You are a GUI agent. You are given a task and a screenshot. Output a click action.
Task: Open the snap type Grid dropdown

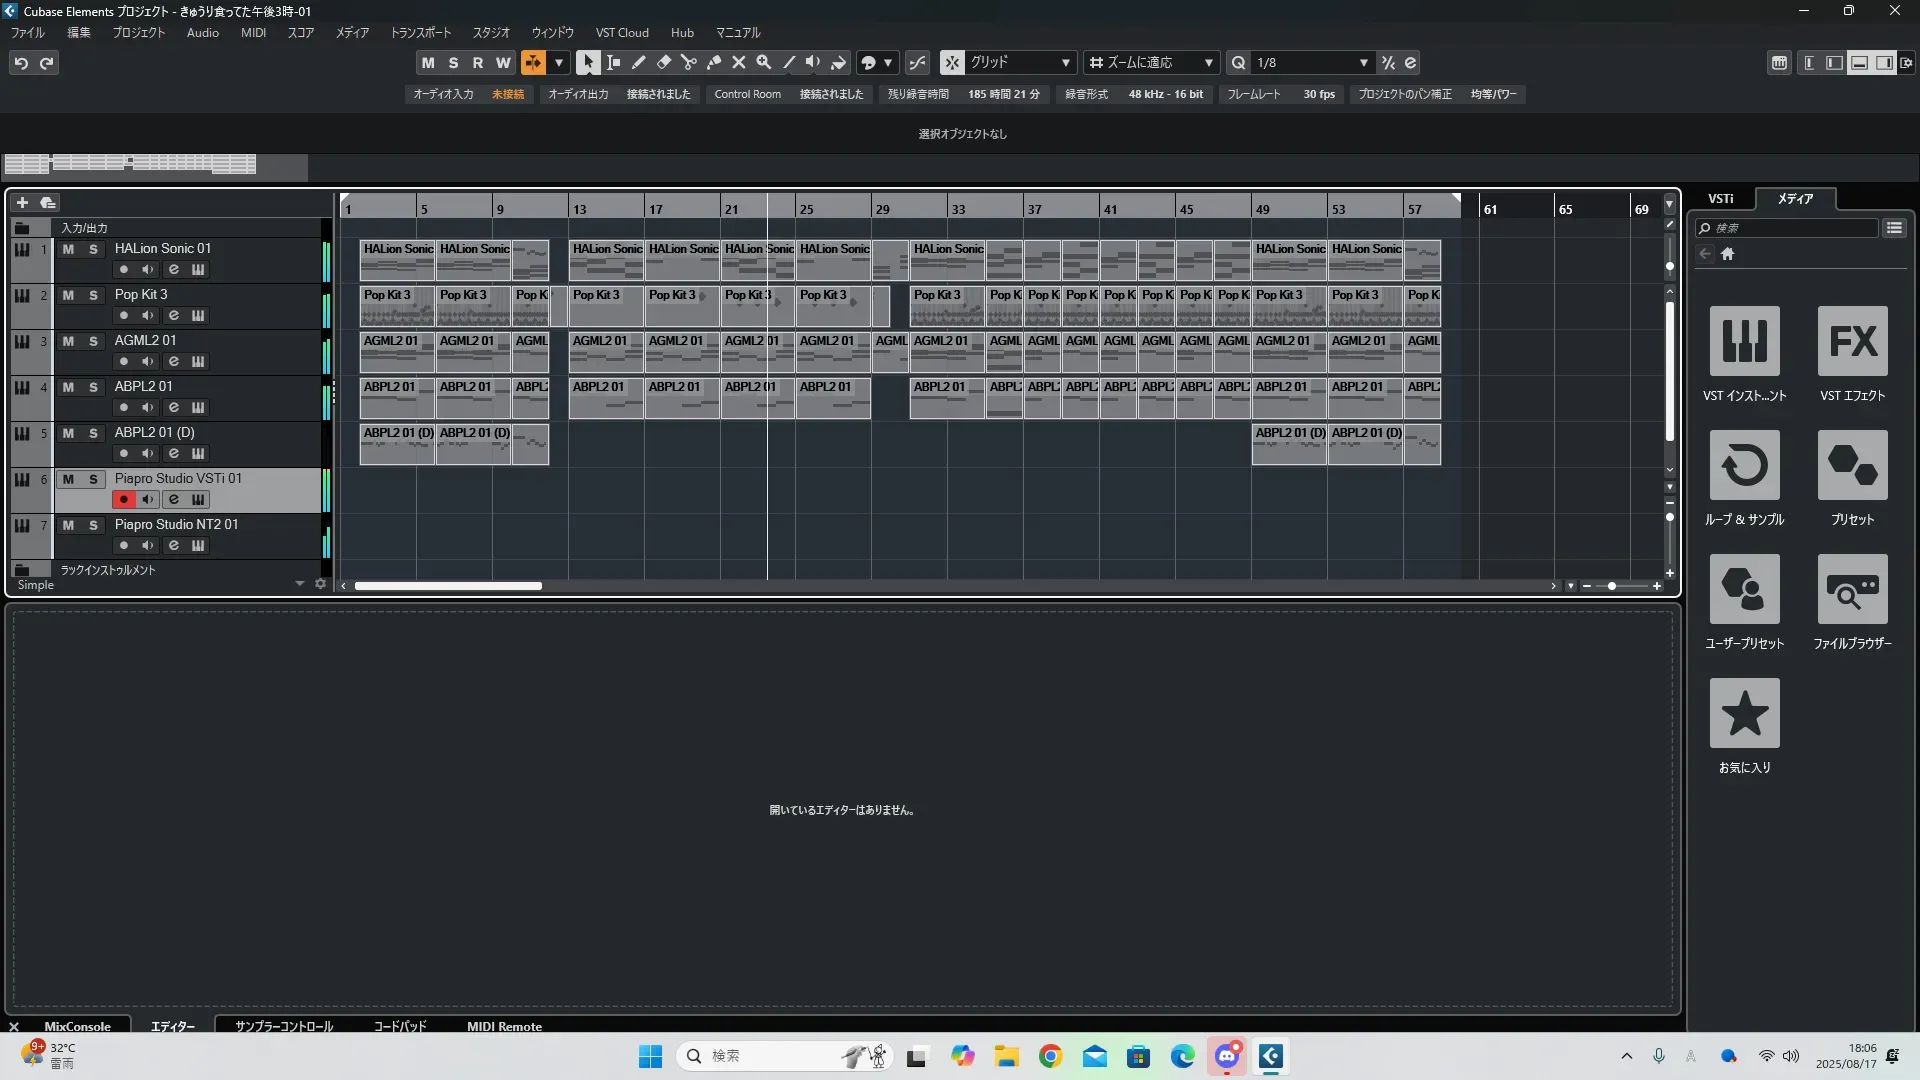tap(1066, 62)
